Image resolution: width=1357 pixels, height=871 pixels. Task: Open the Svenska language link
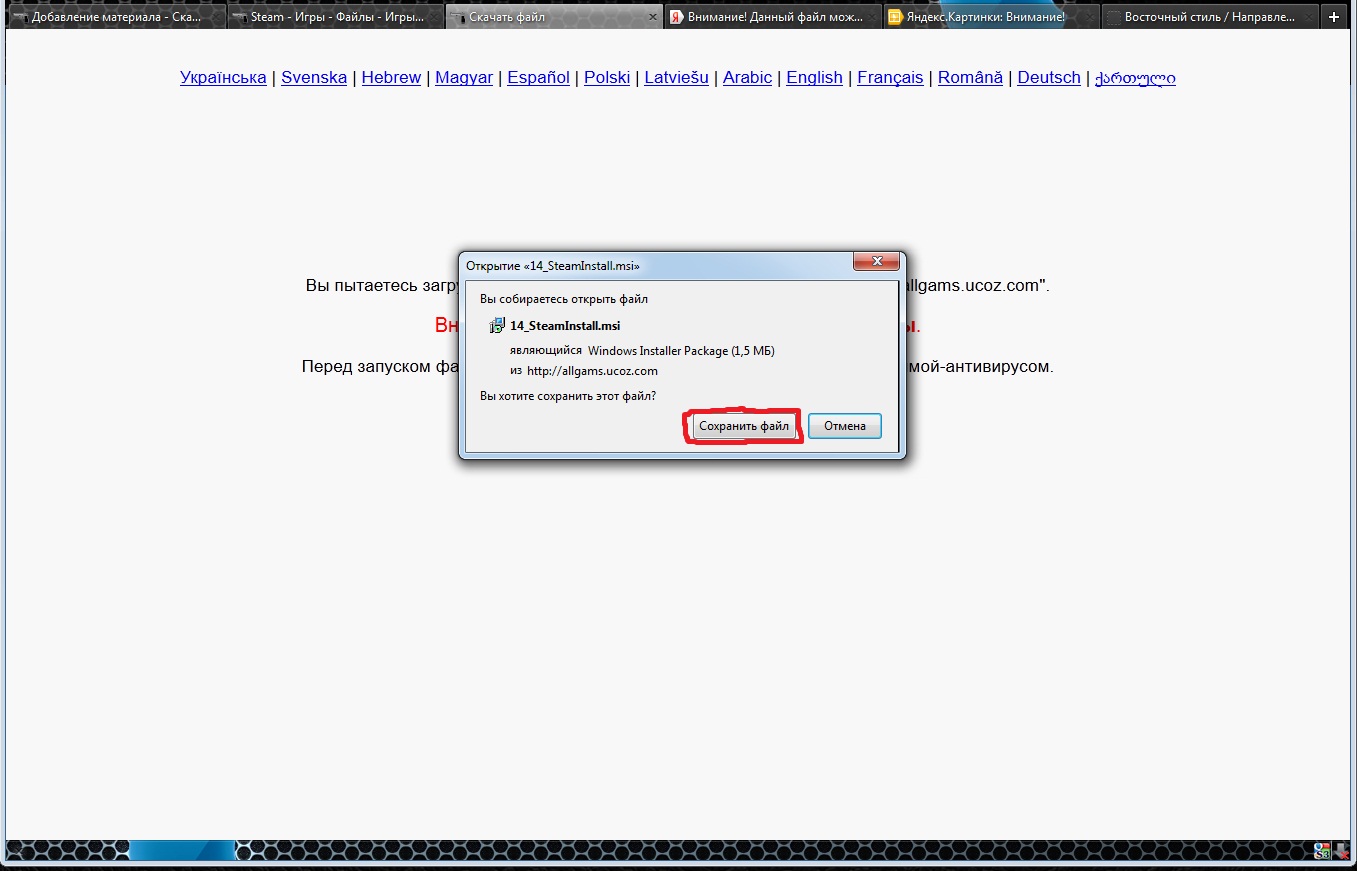point(314,77)
